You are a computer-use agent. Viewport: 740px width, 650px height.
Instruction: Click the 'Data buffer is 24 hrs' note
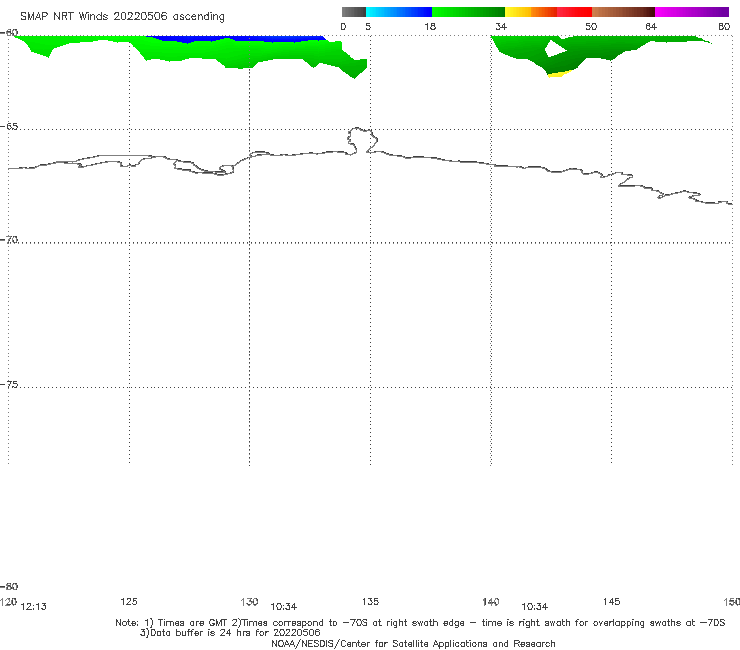230,633
